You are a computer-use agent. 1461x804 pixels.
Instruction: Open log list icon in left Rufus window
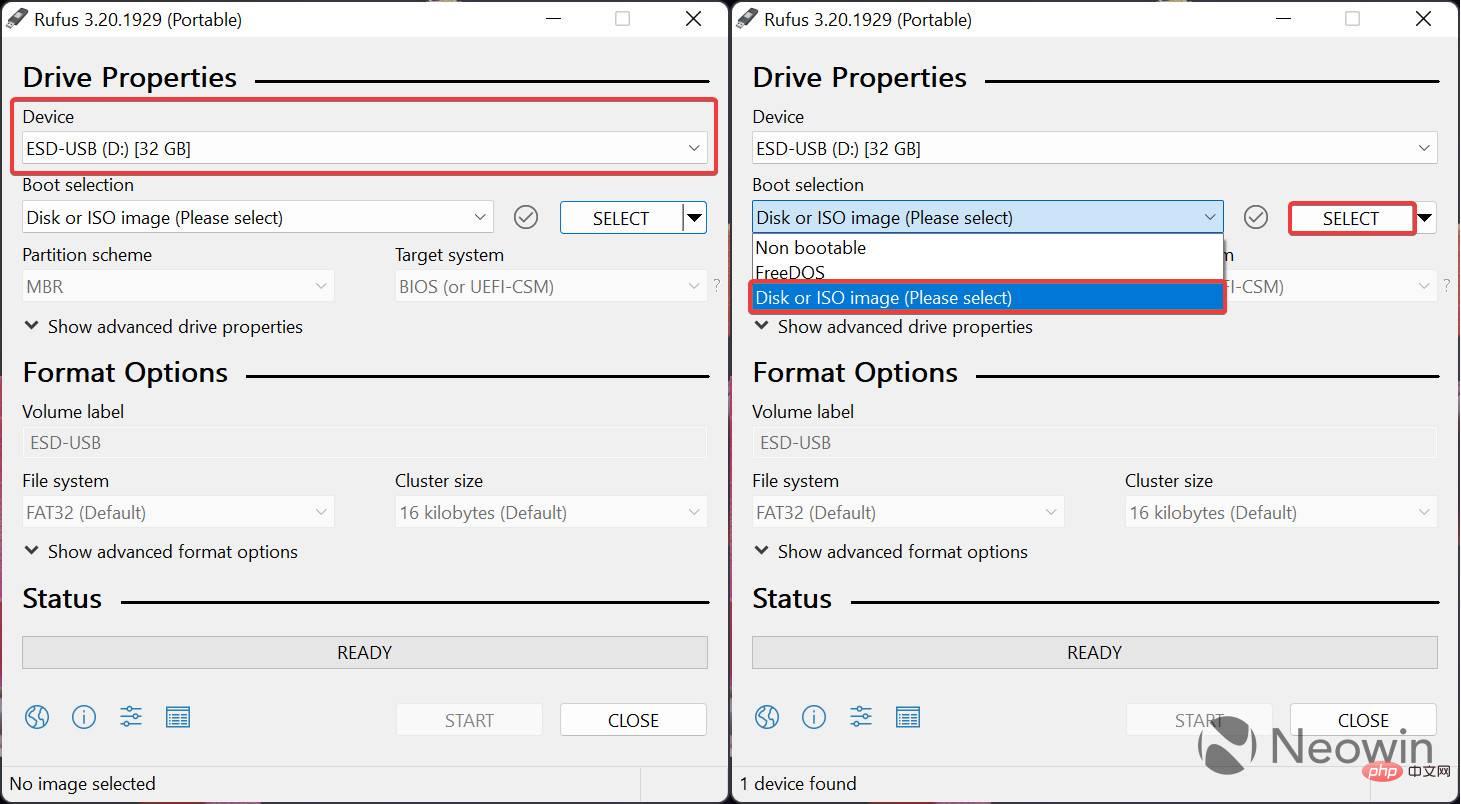[x=178, y=717]
